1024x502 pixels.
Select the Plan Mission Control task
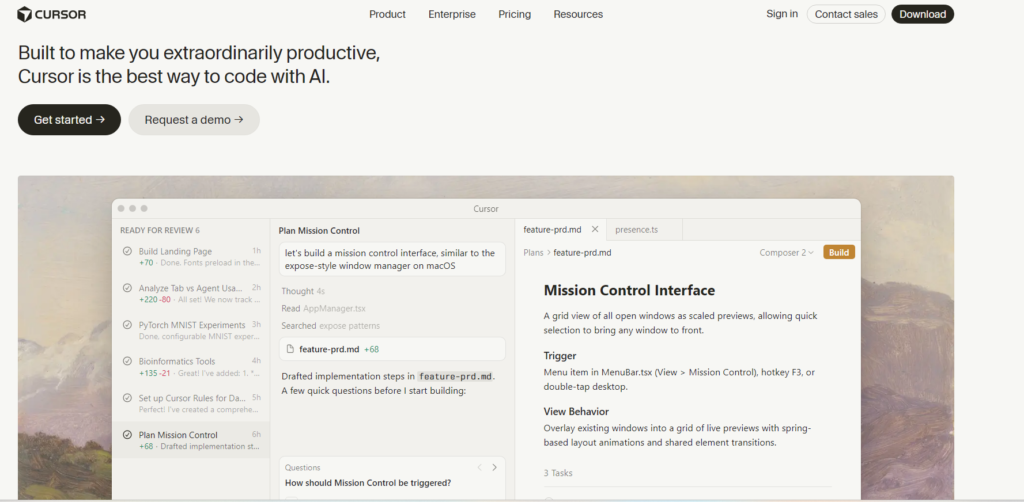click(191, 440)
